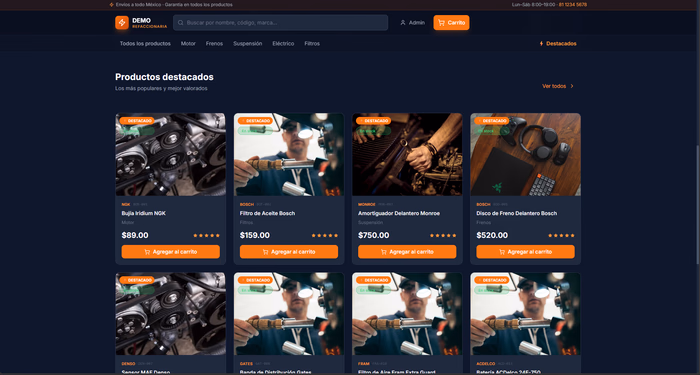
Task: Call the phone number 81 1234 5678
Action: coord(573,5)
